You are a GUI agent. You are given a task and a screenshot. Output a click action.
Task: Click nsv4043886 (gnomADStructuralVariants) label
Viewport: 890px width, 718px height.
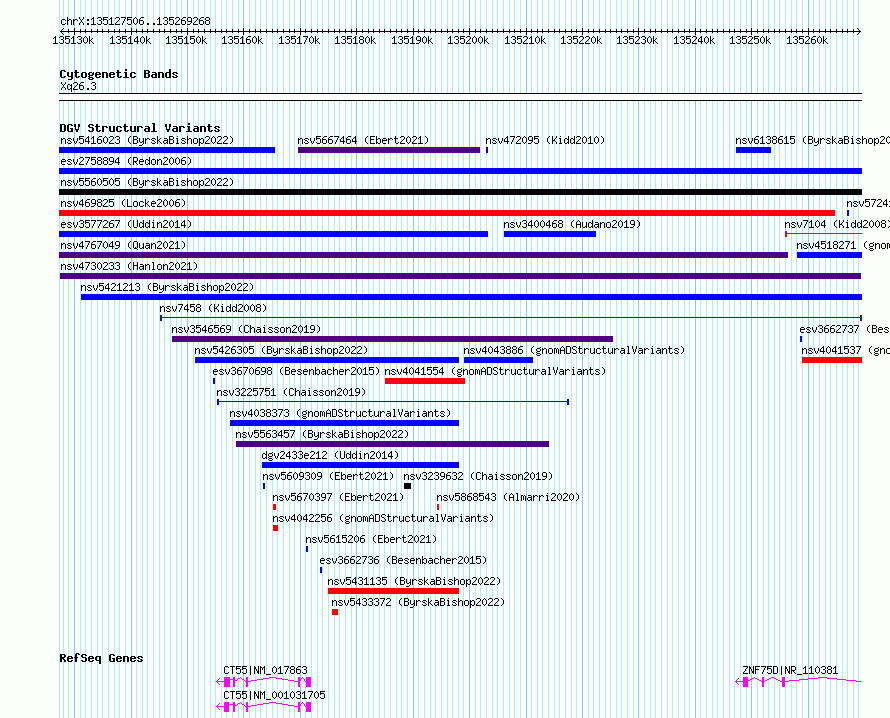[x=574, y=350]
